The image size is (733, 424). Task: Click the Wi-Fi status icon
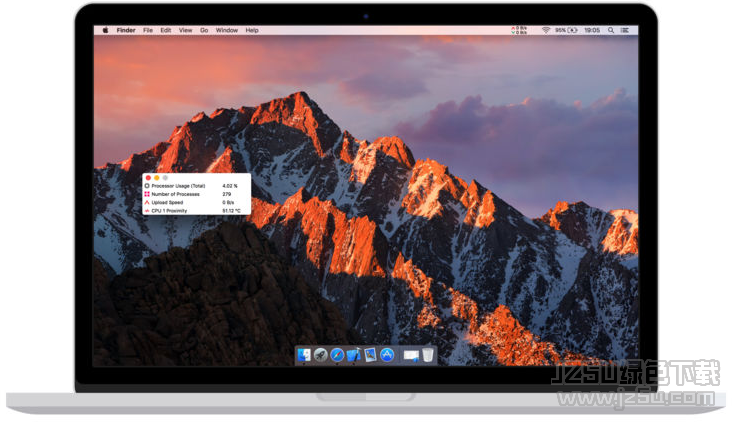(x=546, y=30)
